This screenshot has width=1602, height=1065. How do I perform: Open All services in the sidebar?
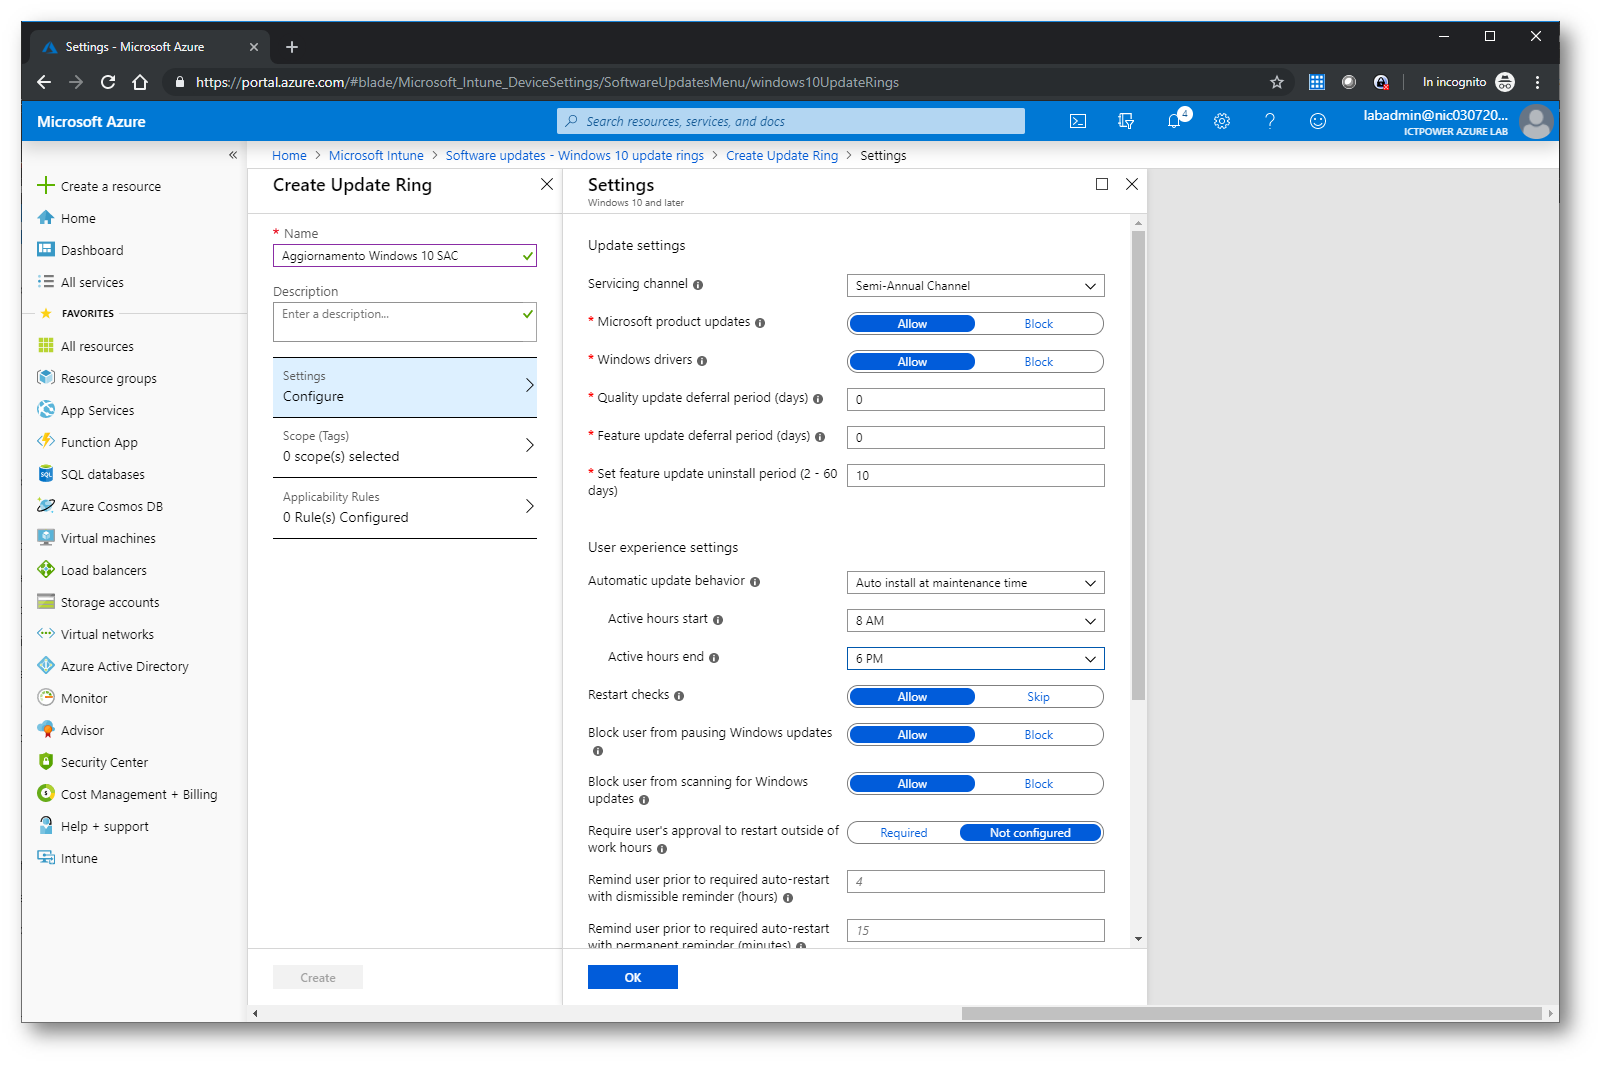(x=92, y=282)
